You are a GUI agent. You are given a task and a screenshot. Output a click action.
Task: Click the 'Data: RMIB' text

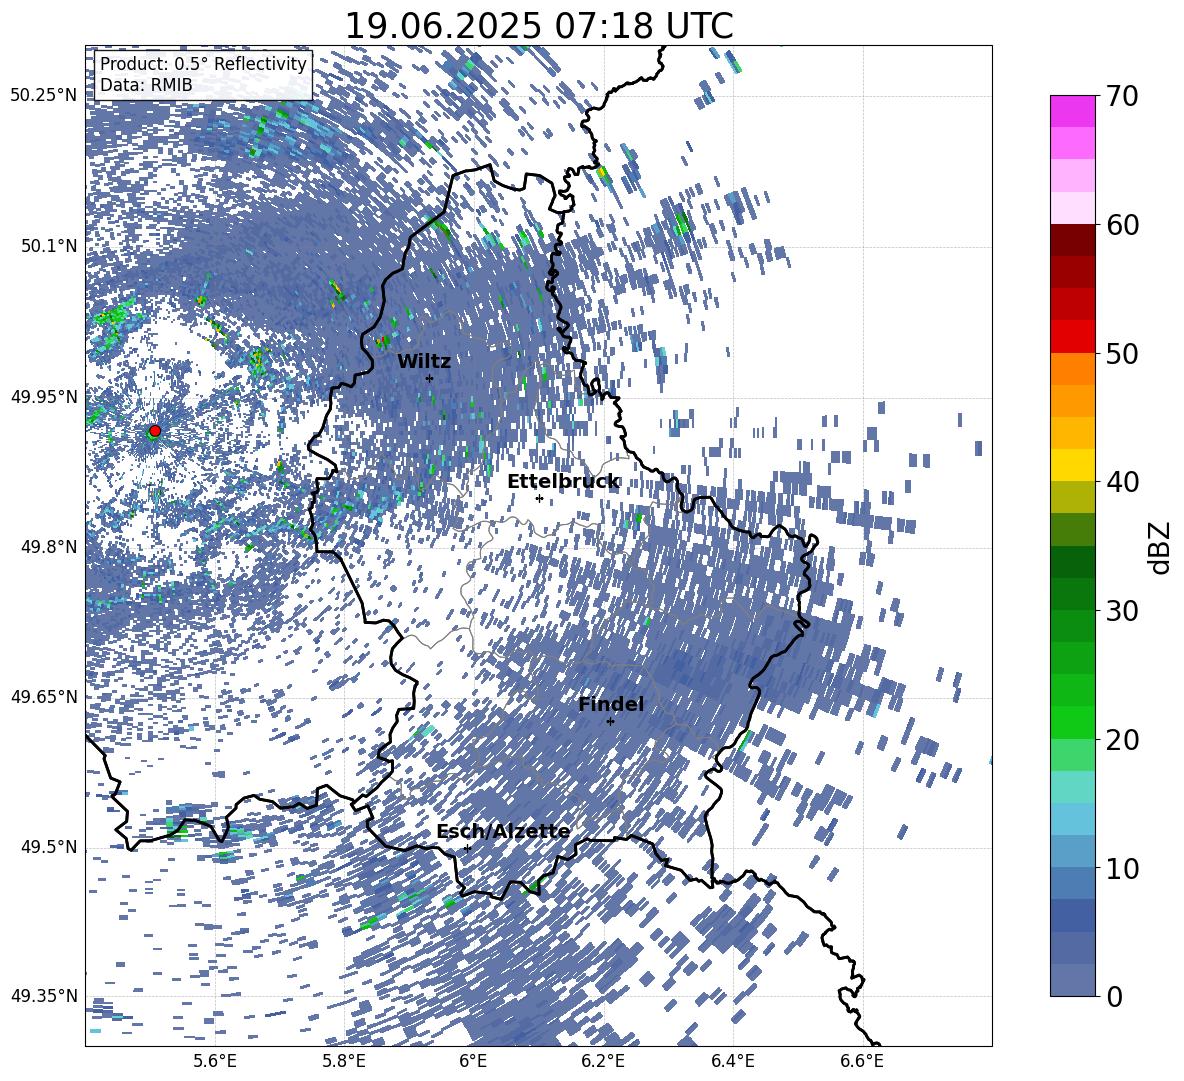[x=146, y=85]
